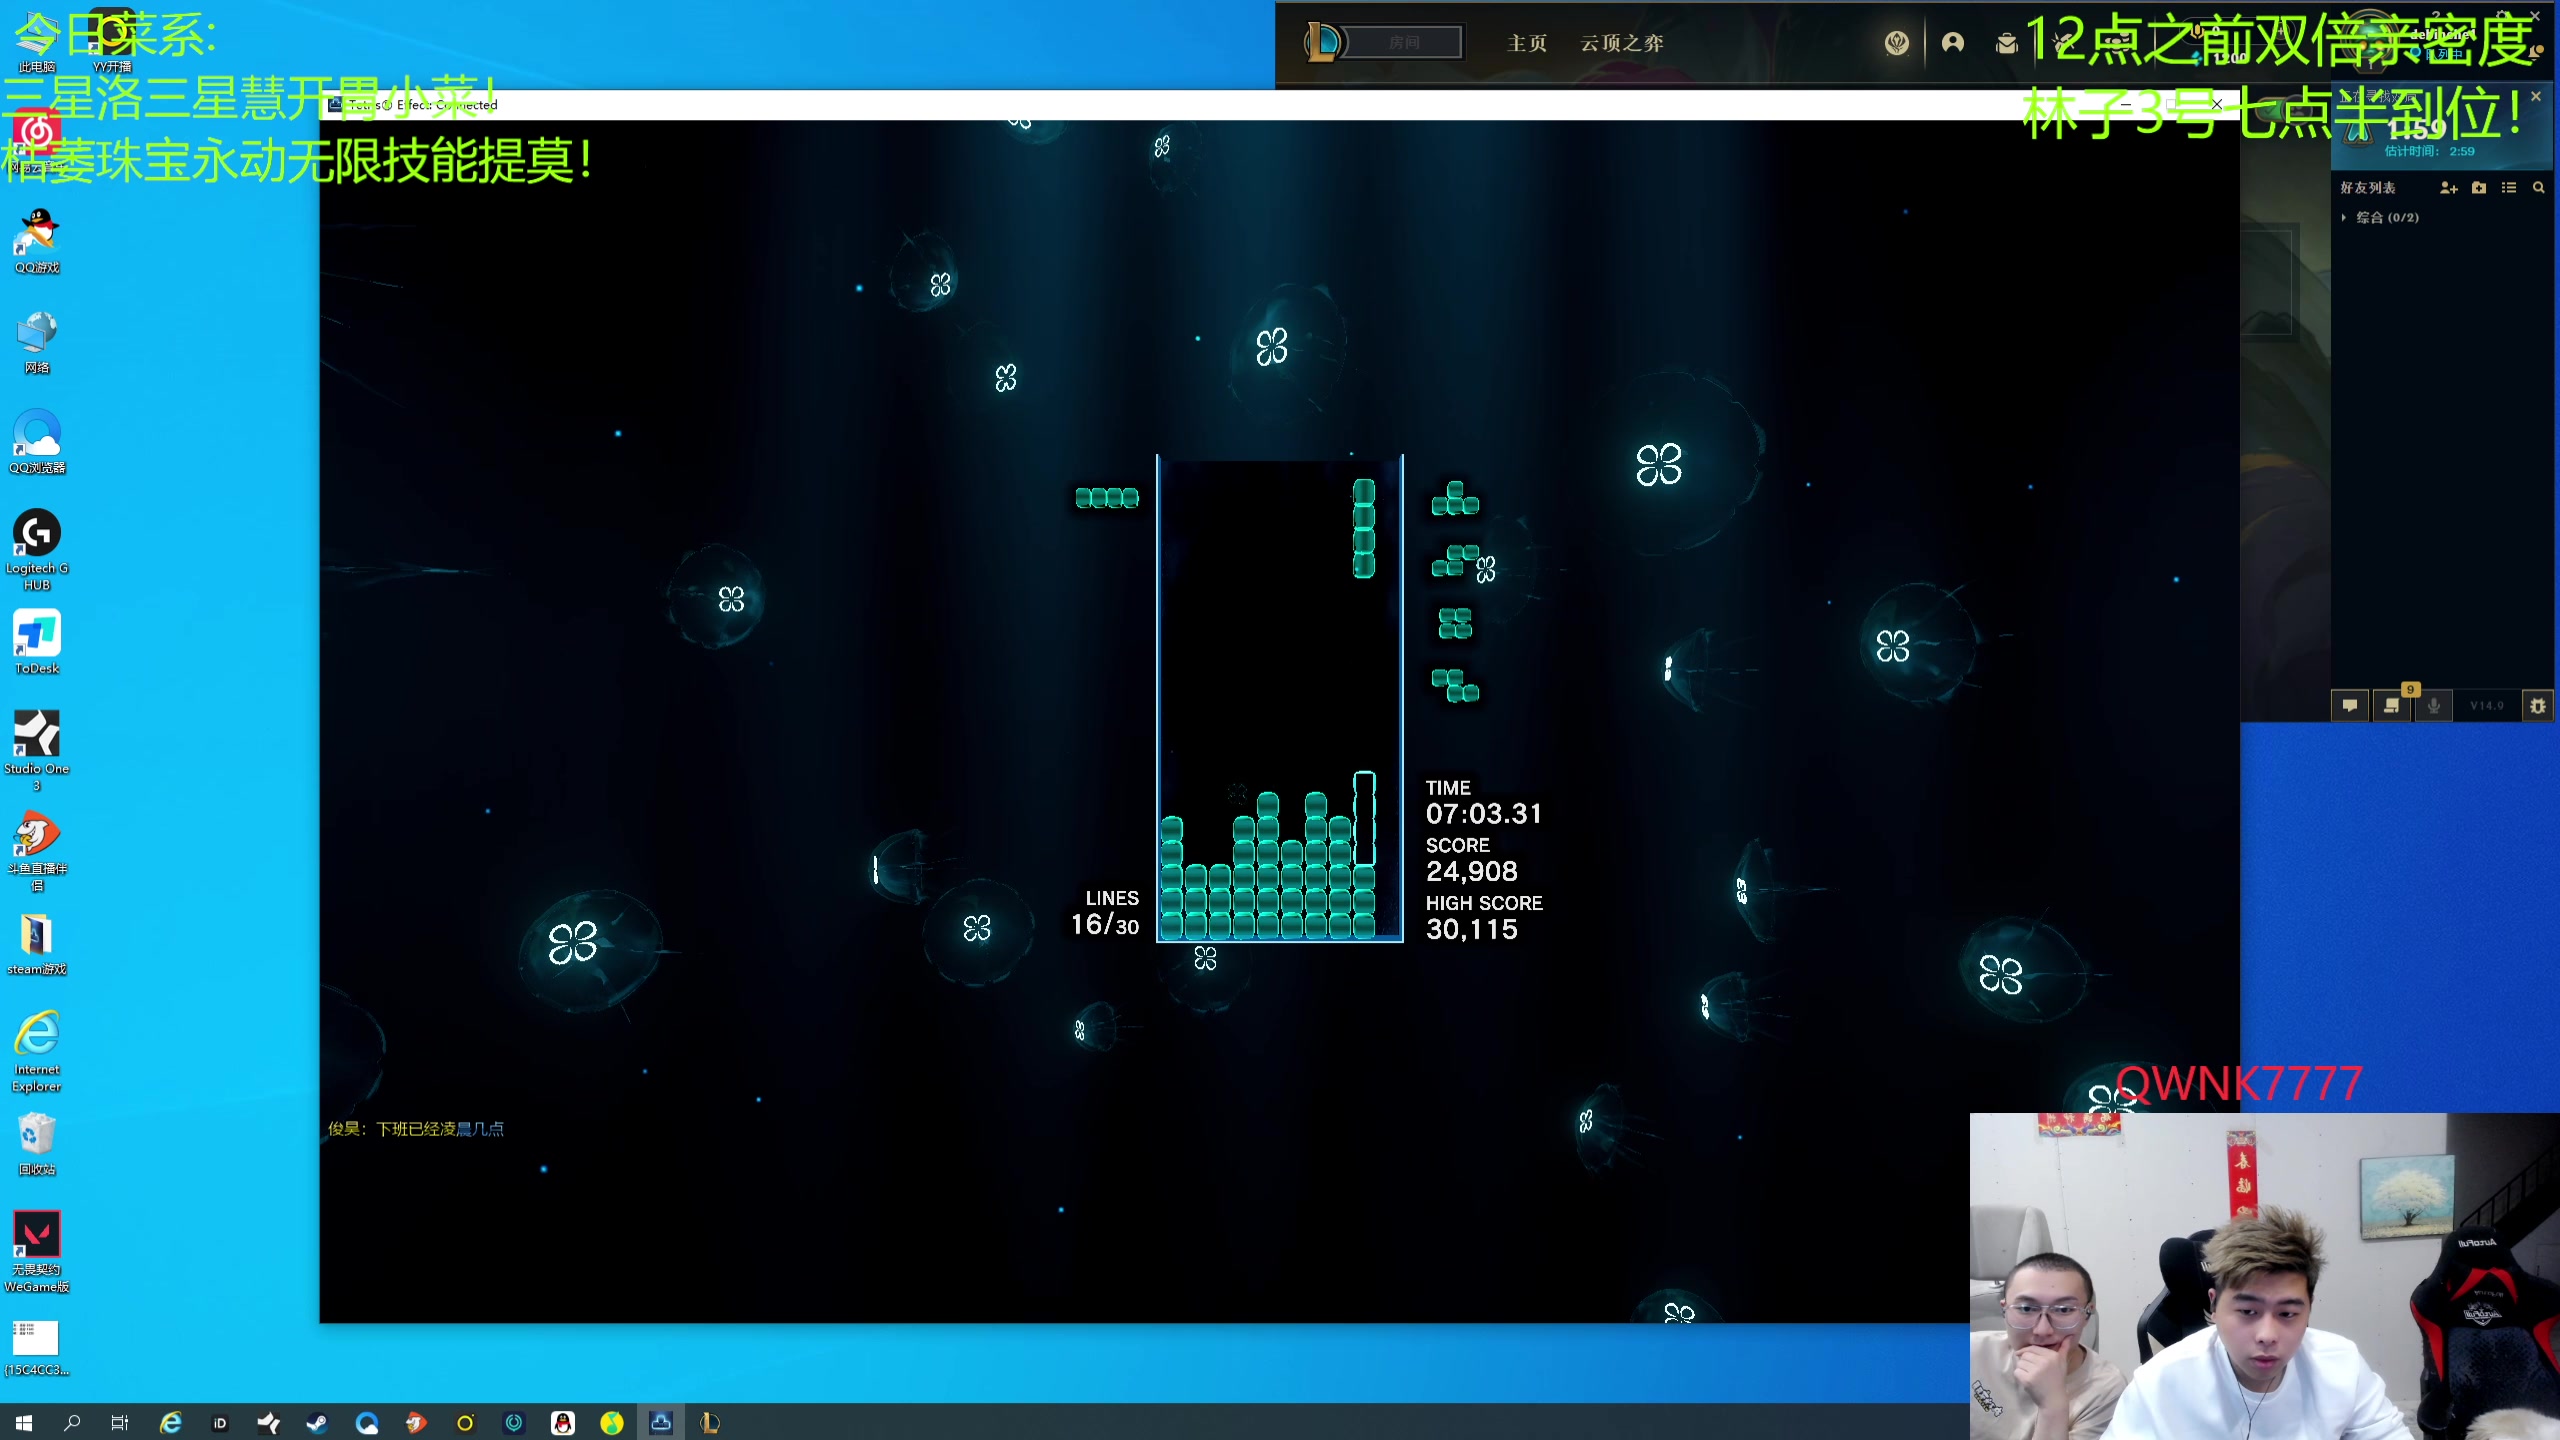Open QQ游戏 desktop shortcut
The height and width of the screenshot is (1440, 2560).
pyautogui.click(x=37, y=241)
